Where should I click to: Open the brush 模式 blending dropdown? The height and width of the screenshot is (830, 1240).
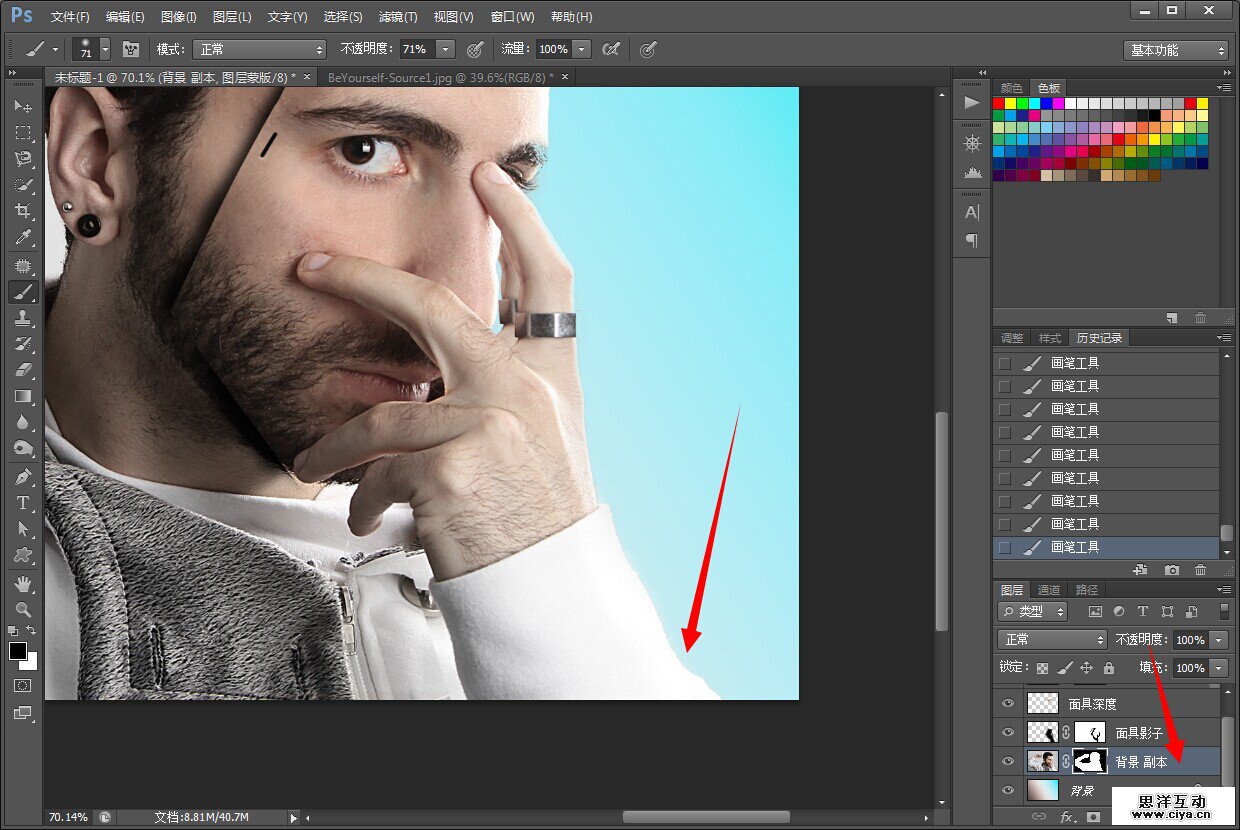pyautogui.click(x=260, y=49)
